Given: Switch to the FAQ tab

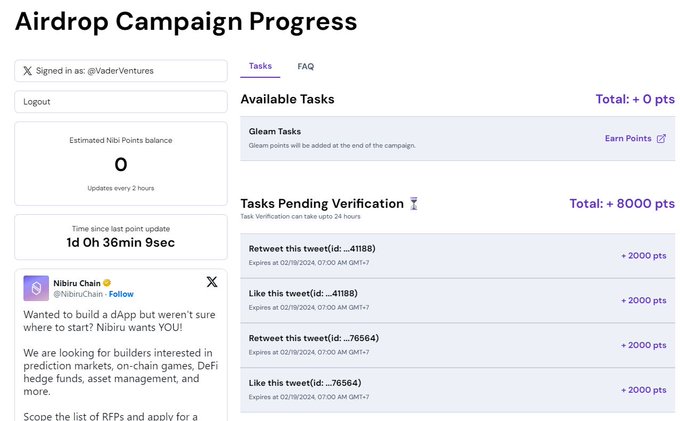Looking at the screenshot, I should pos(306,66).
